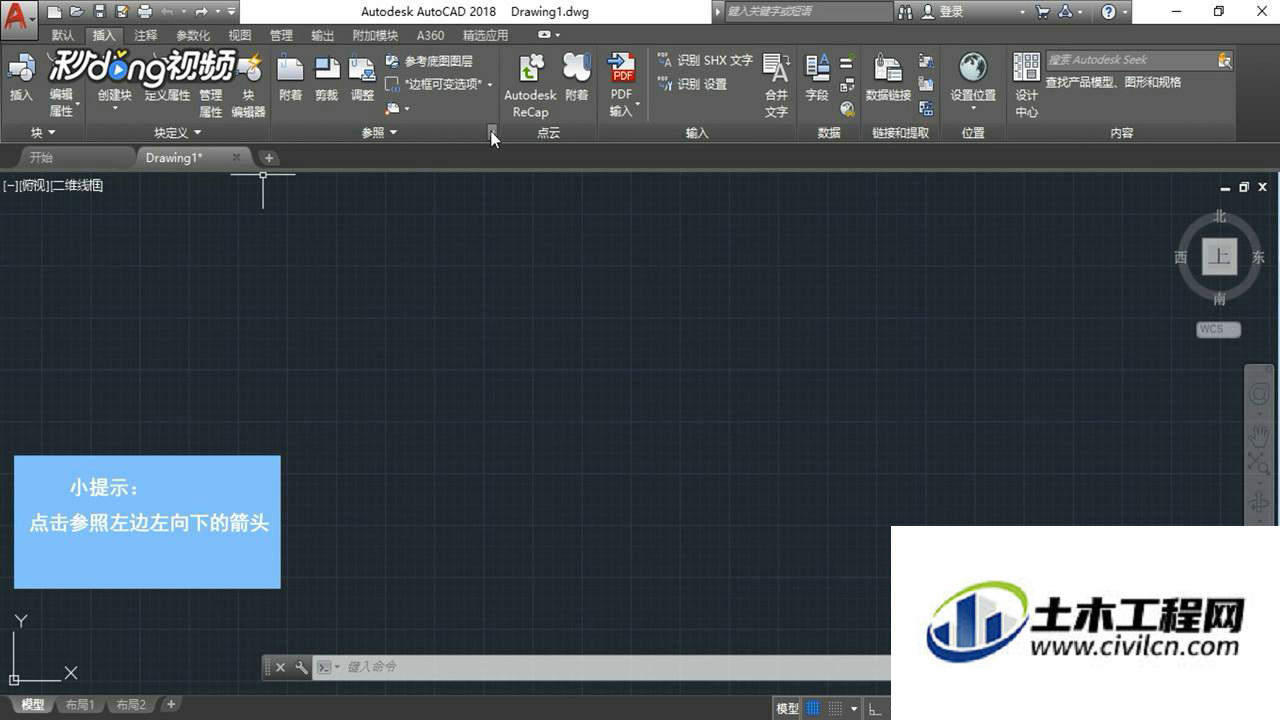Open the 视图 ribbon tab
This screenshot has height=720, width=1280.
tap(240, 35)
